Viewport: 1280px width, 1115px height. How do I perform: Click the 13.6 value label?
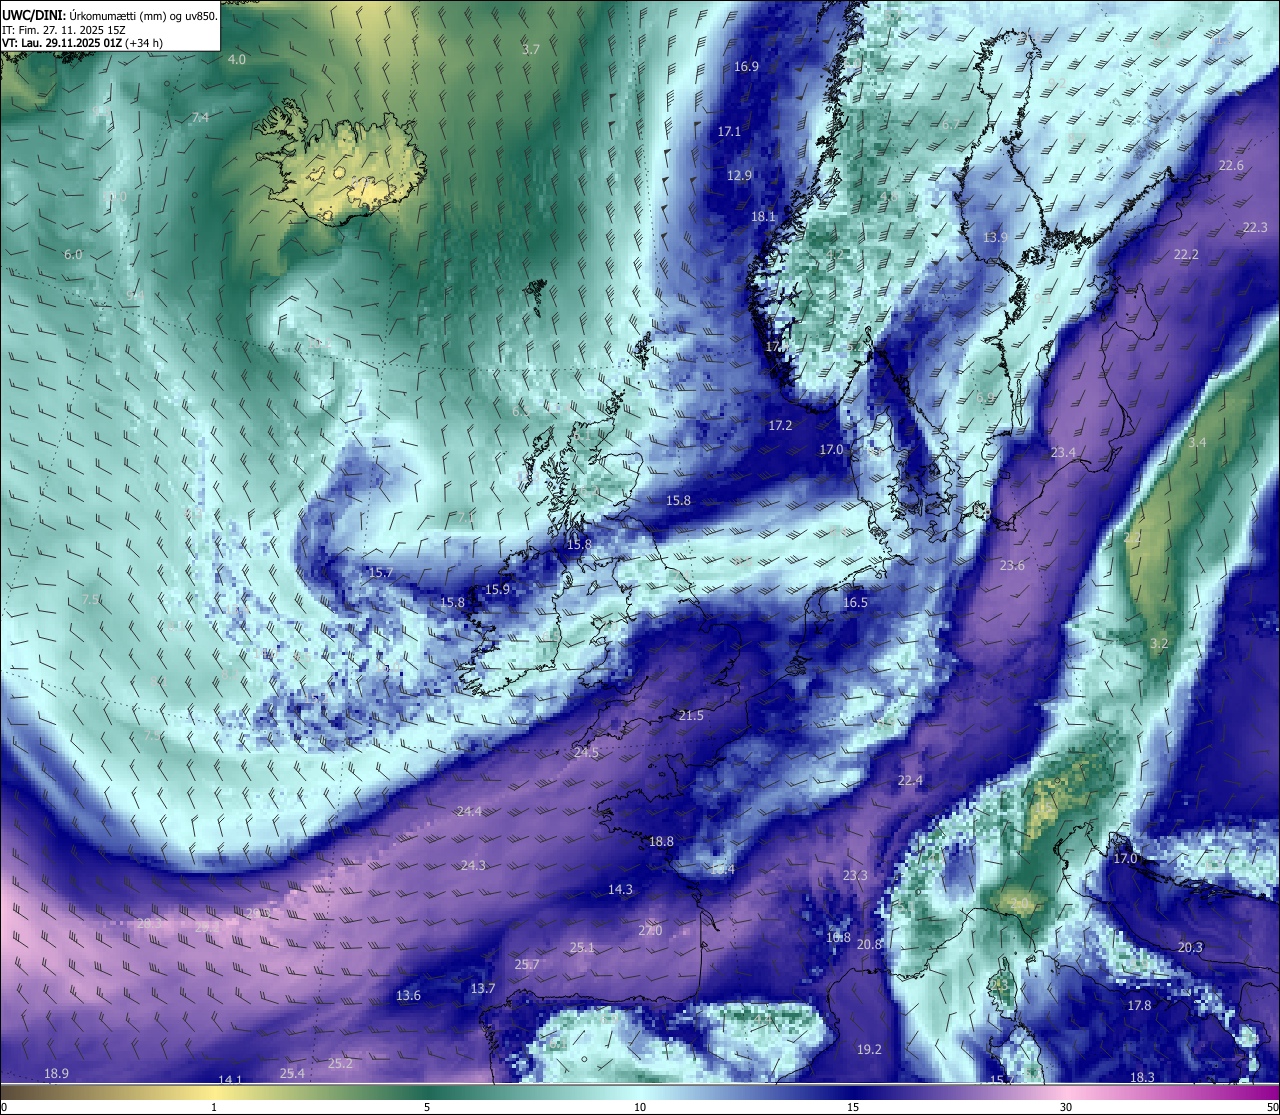(408, 995)
